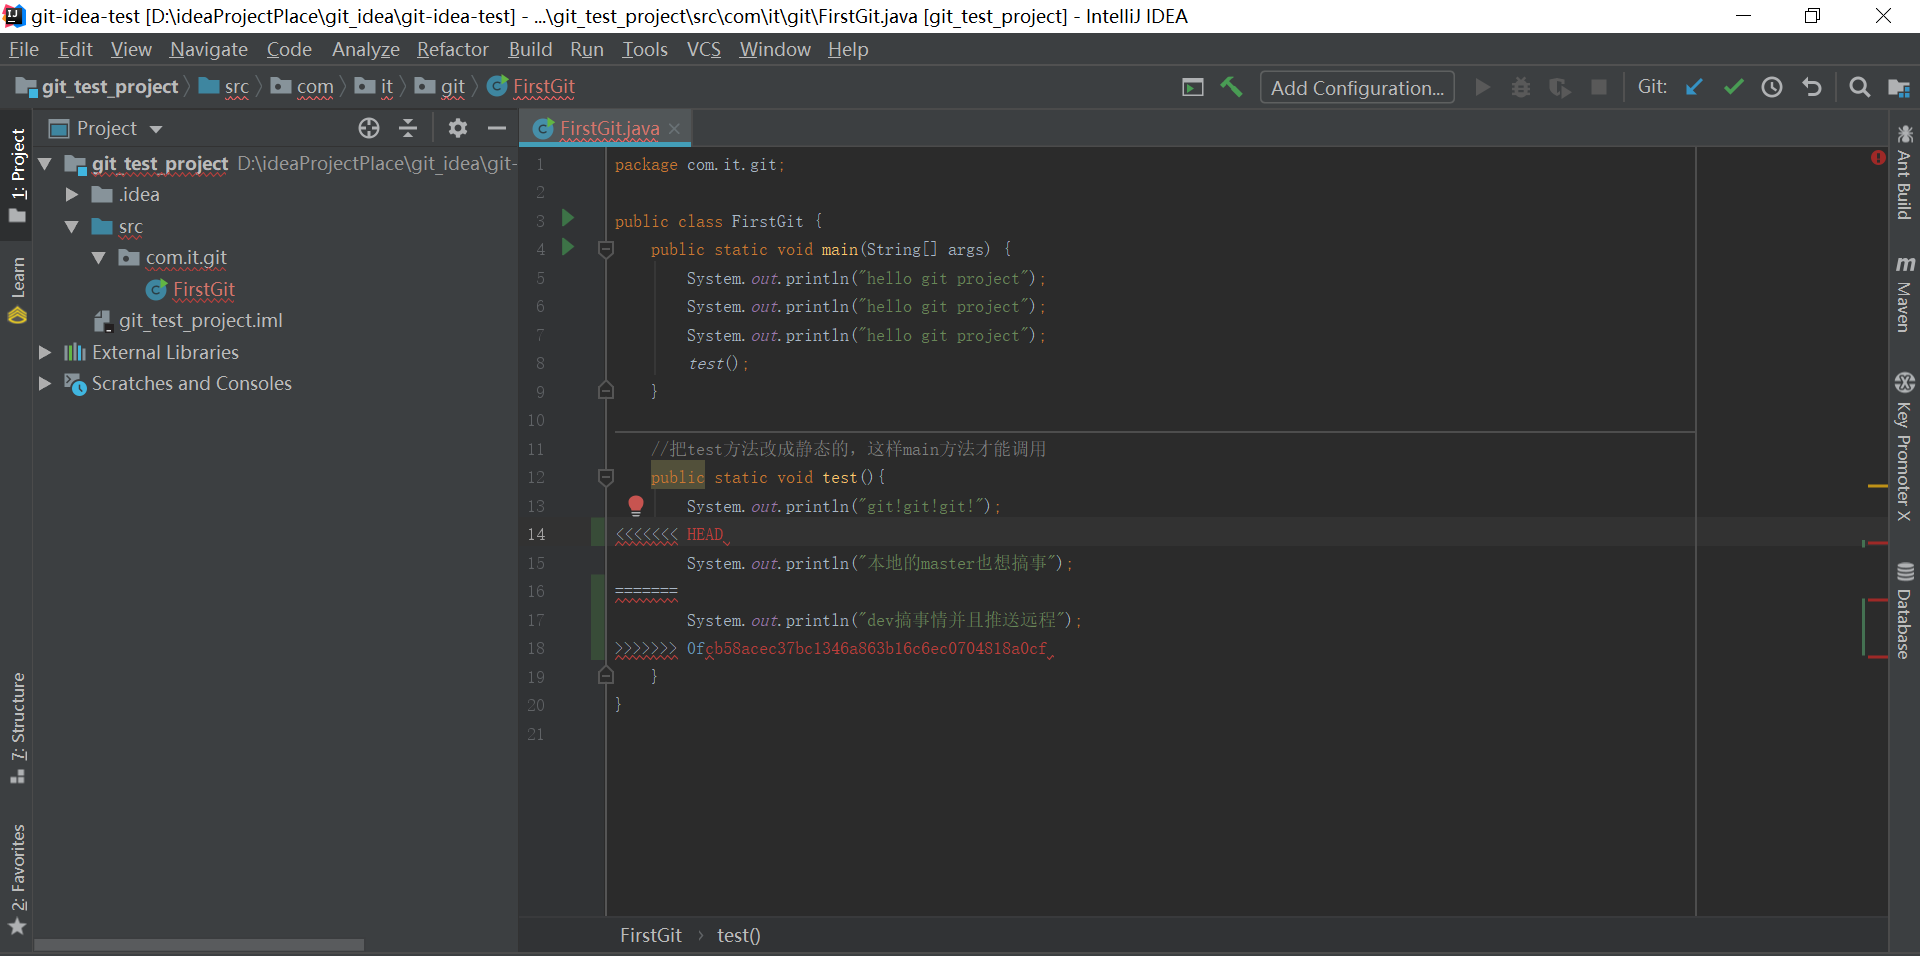Click Collapse All icon in Project panel
Screen dimensions: 1920x956
pos(408,128)
